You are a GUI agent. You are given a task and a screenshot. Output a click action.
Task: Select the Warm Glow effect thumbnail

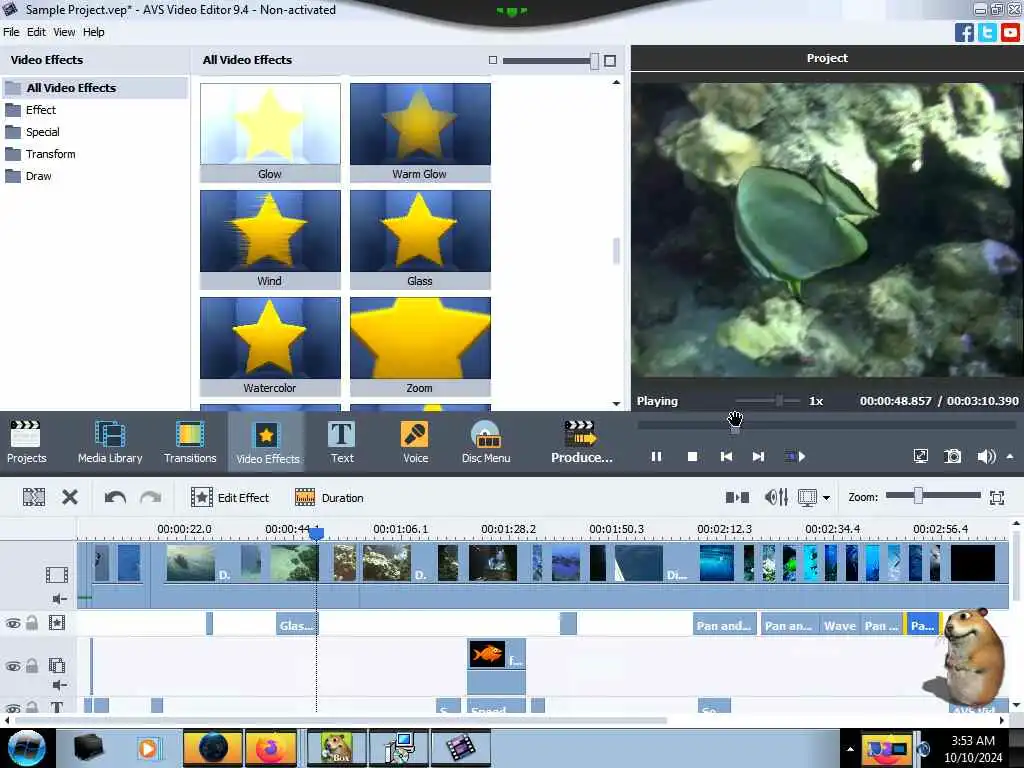point(420,132)
